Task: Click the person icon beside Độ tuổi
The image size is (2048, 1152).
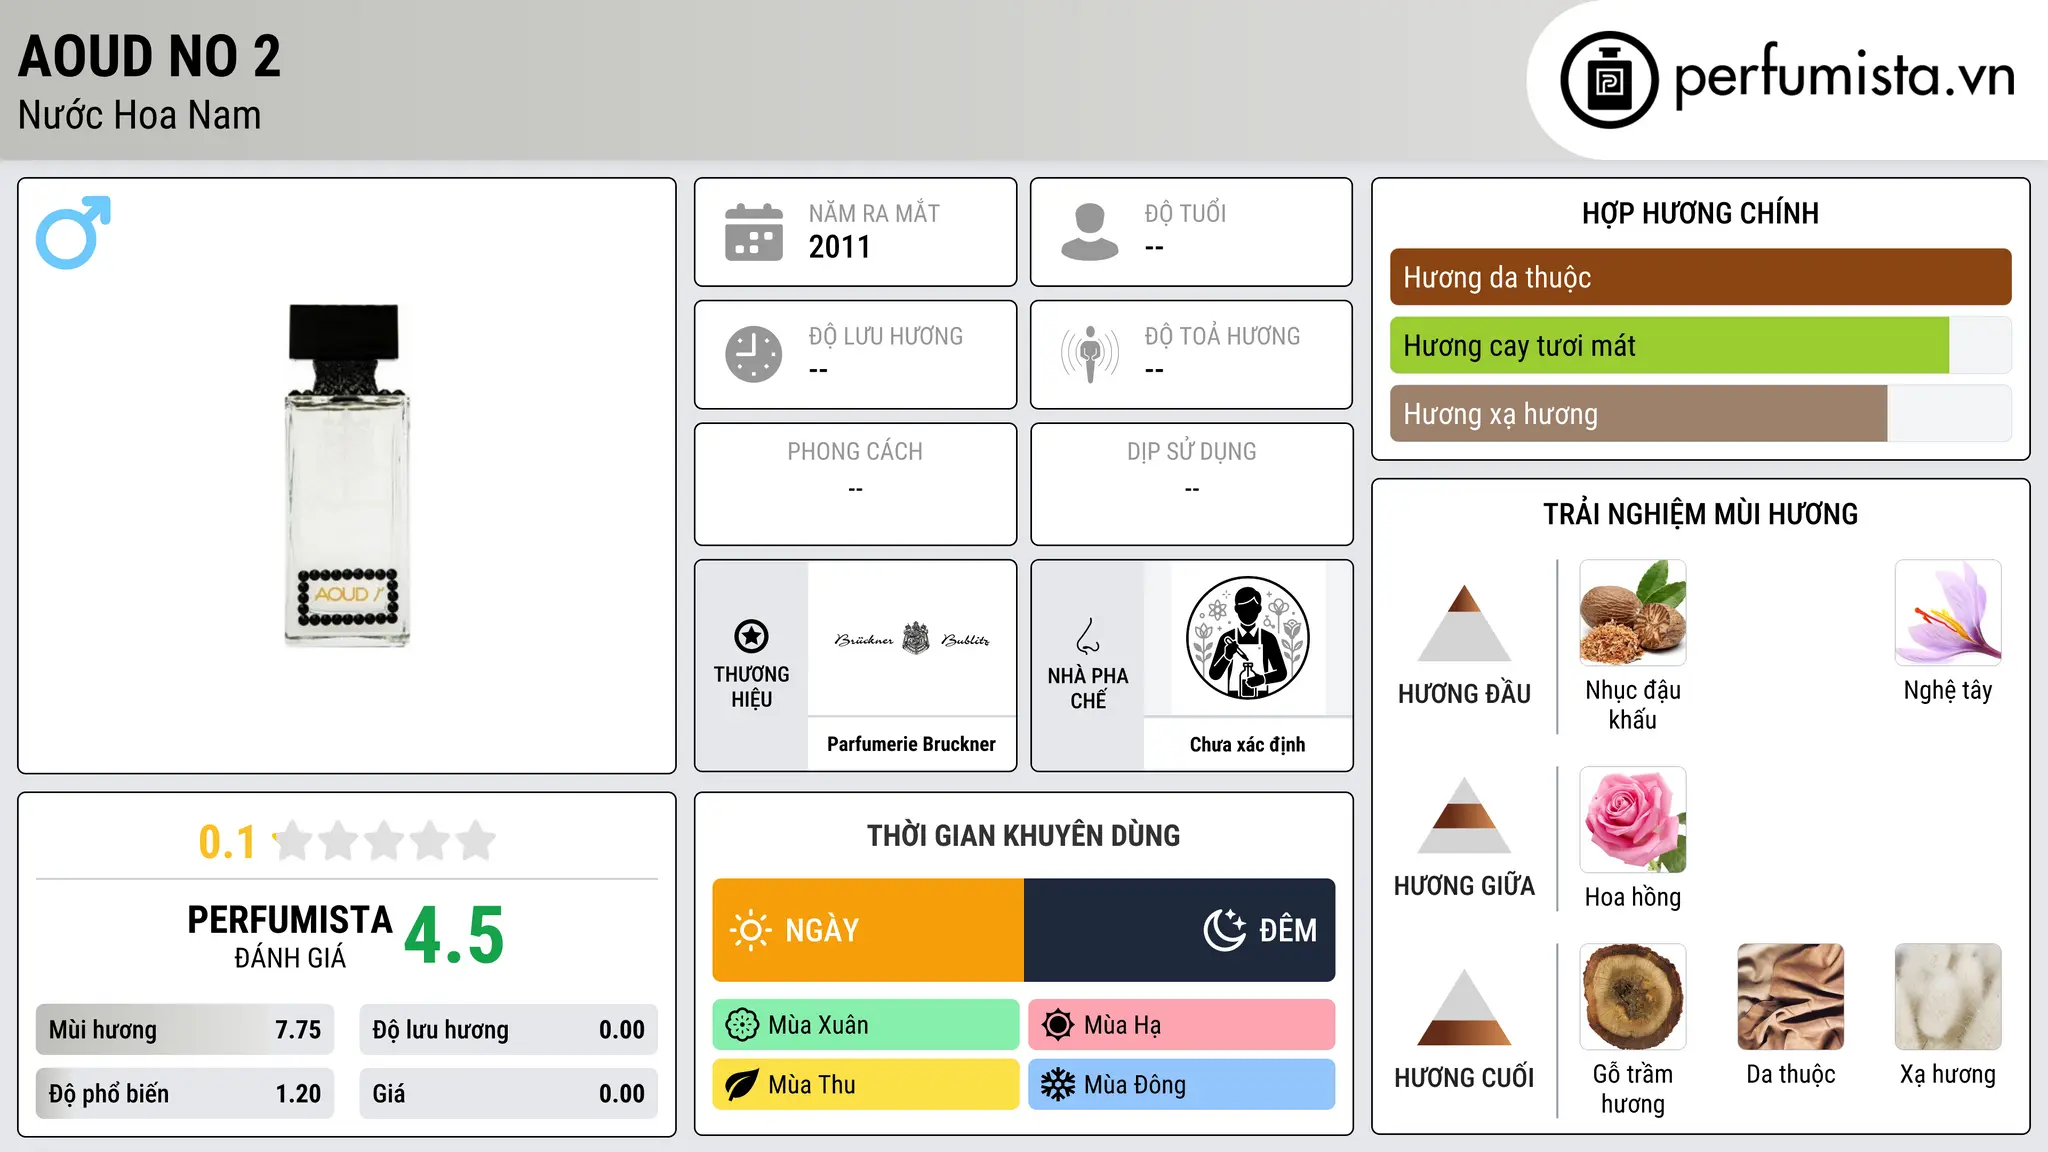Action: (1090, 232)
